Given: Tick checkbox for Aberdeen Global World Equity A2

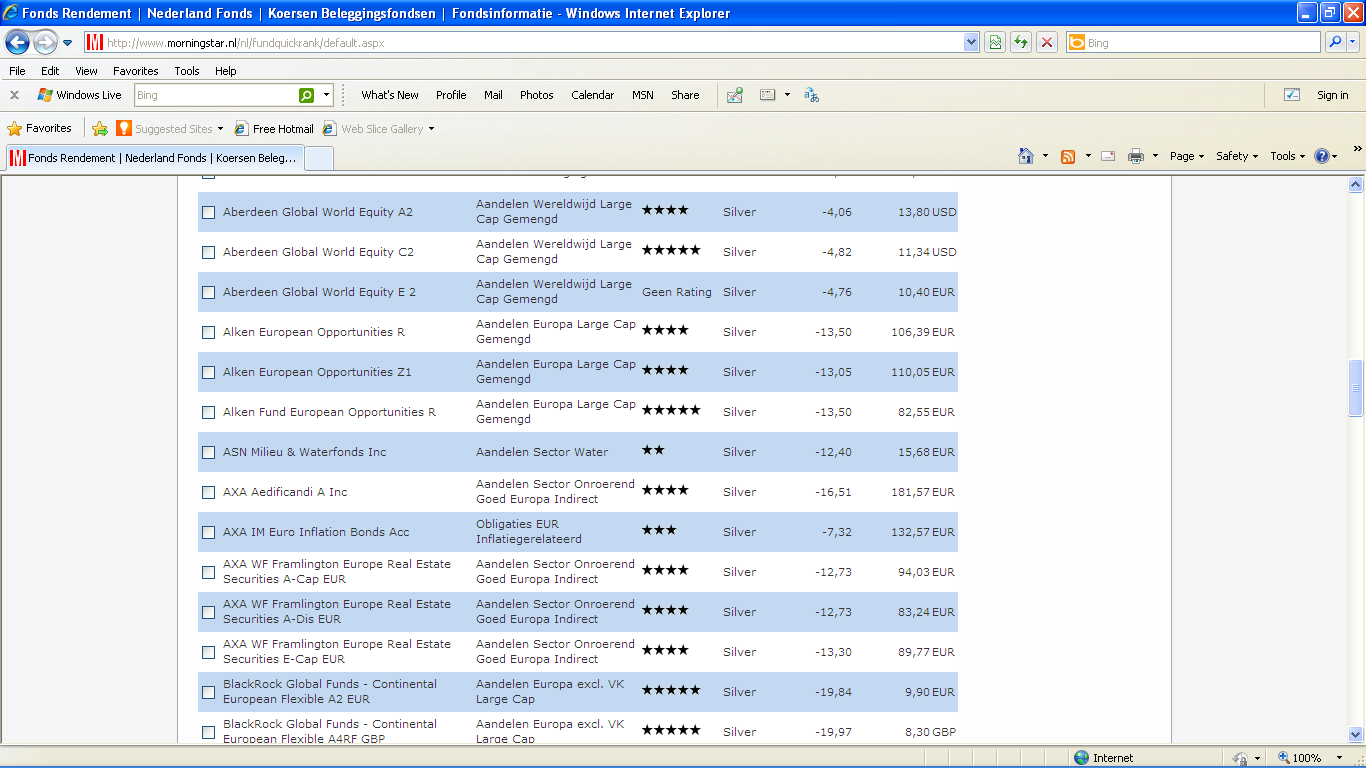Looking at the screenshot, I should (x=209, y=212).
